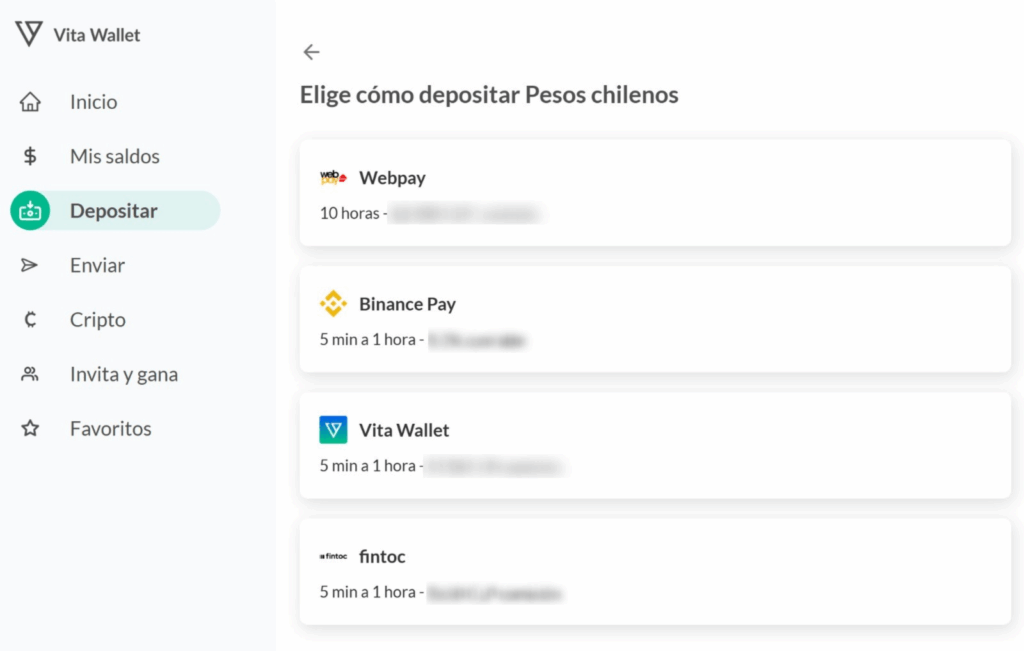The image size is (1024, 651).
Task: Open the Cripto currency symbol icon
Action: coord(30,319)
